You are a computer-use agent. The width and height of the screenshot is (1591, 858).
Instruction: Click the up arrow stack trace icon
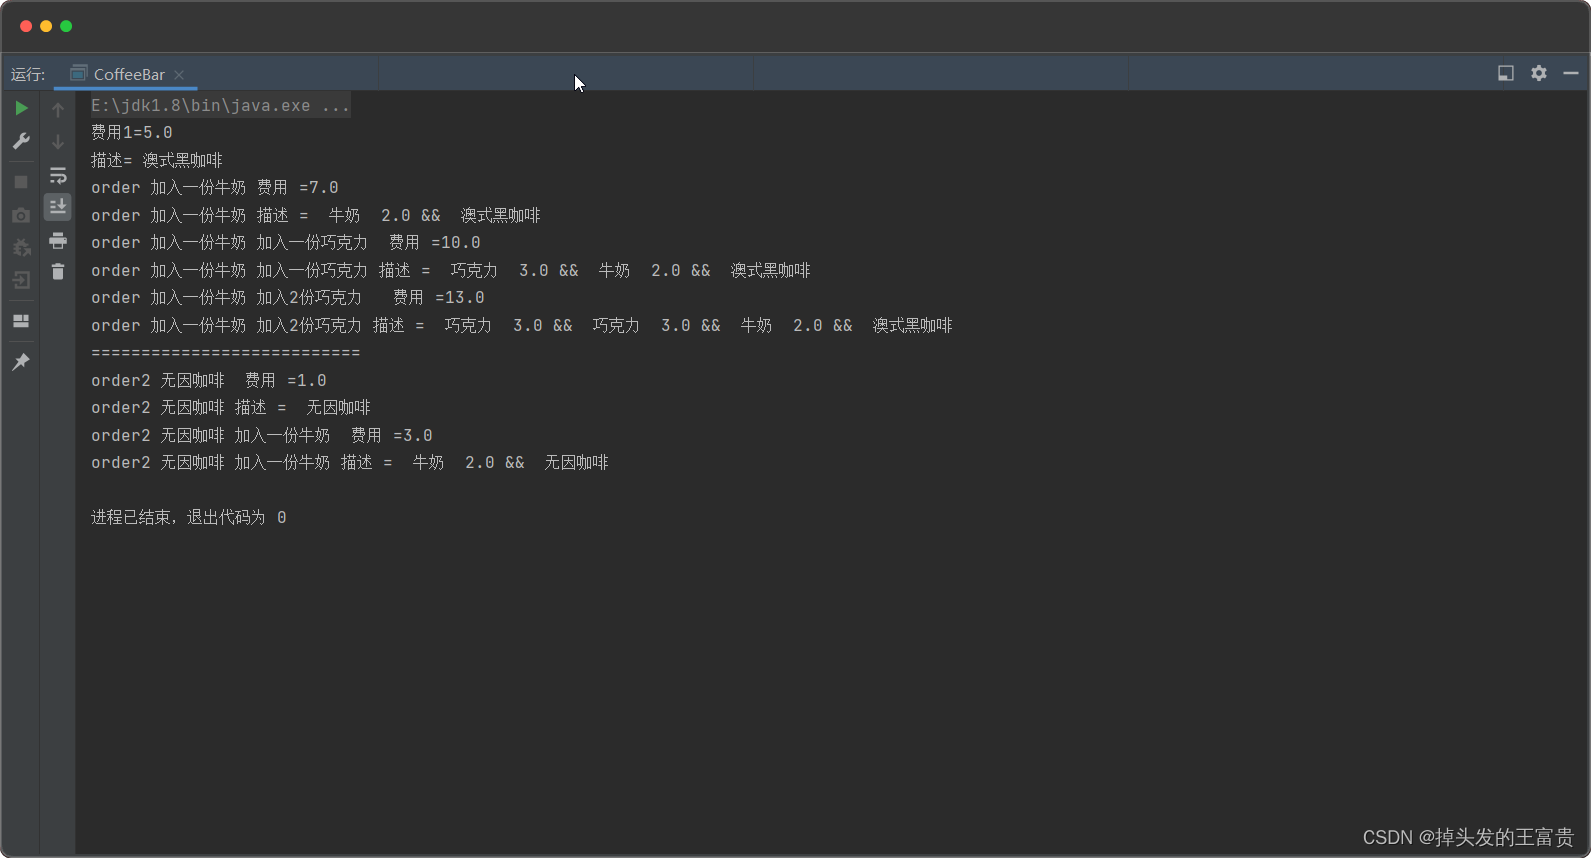coord(58,110)
